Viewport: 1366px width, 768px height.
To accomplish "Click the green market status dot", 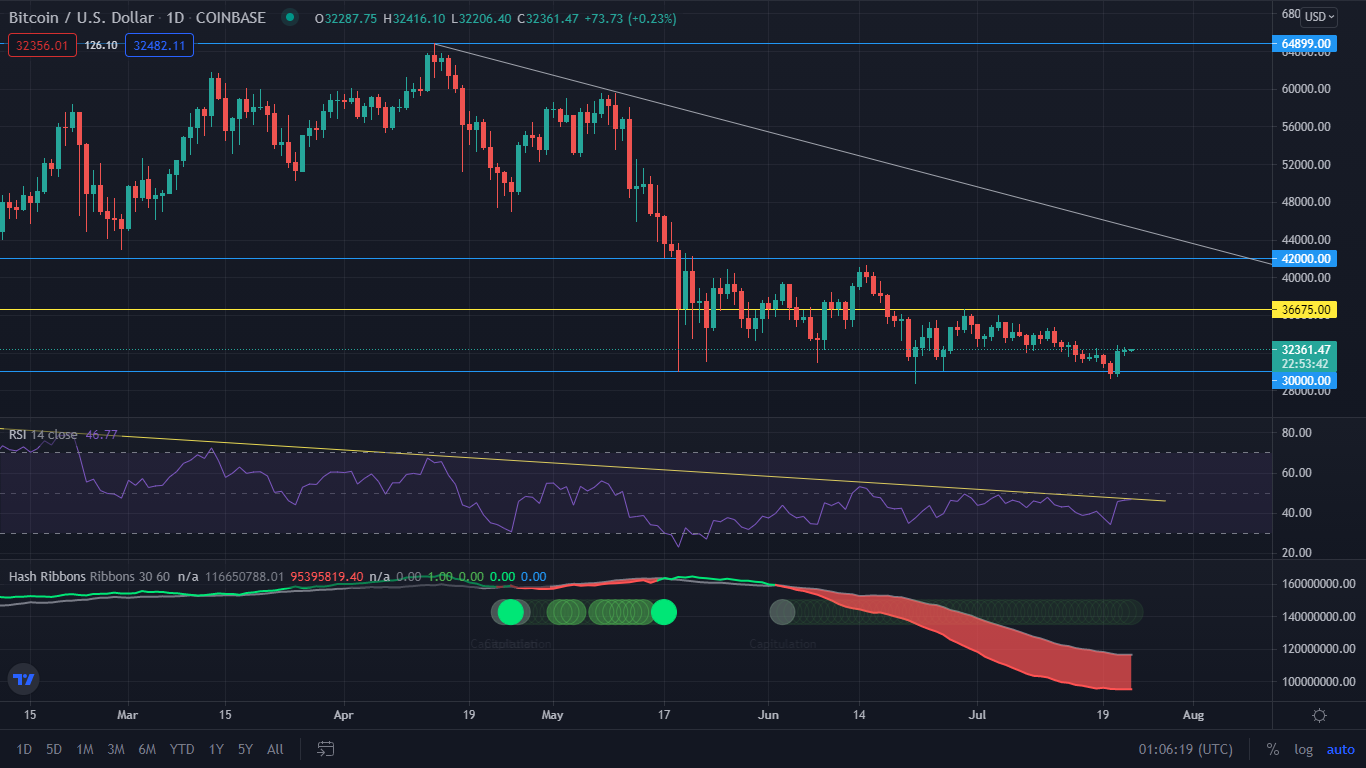I will 290,17.
